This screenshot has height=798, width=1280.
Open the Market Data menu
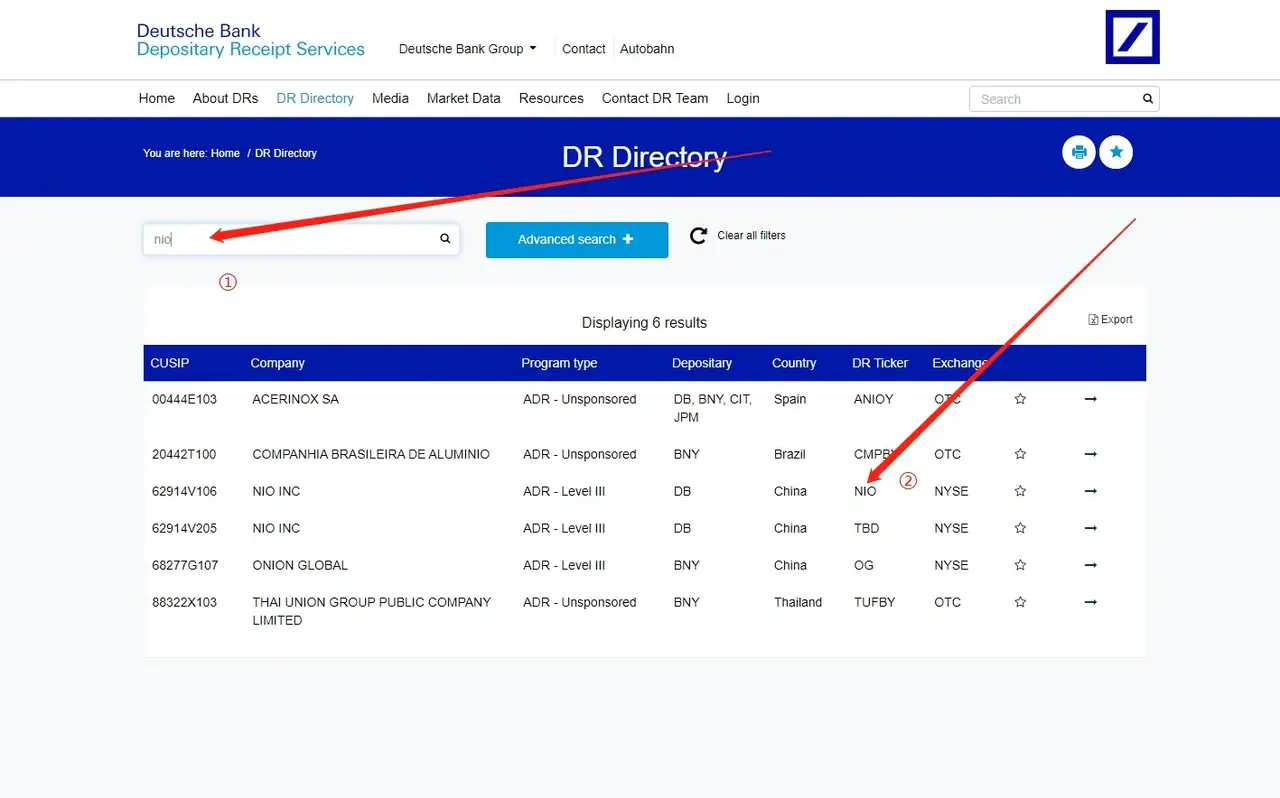(x=463, y=98)
